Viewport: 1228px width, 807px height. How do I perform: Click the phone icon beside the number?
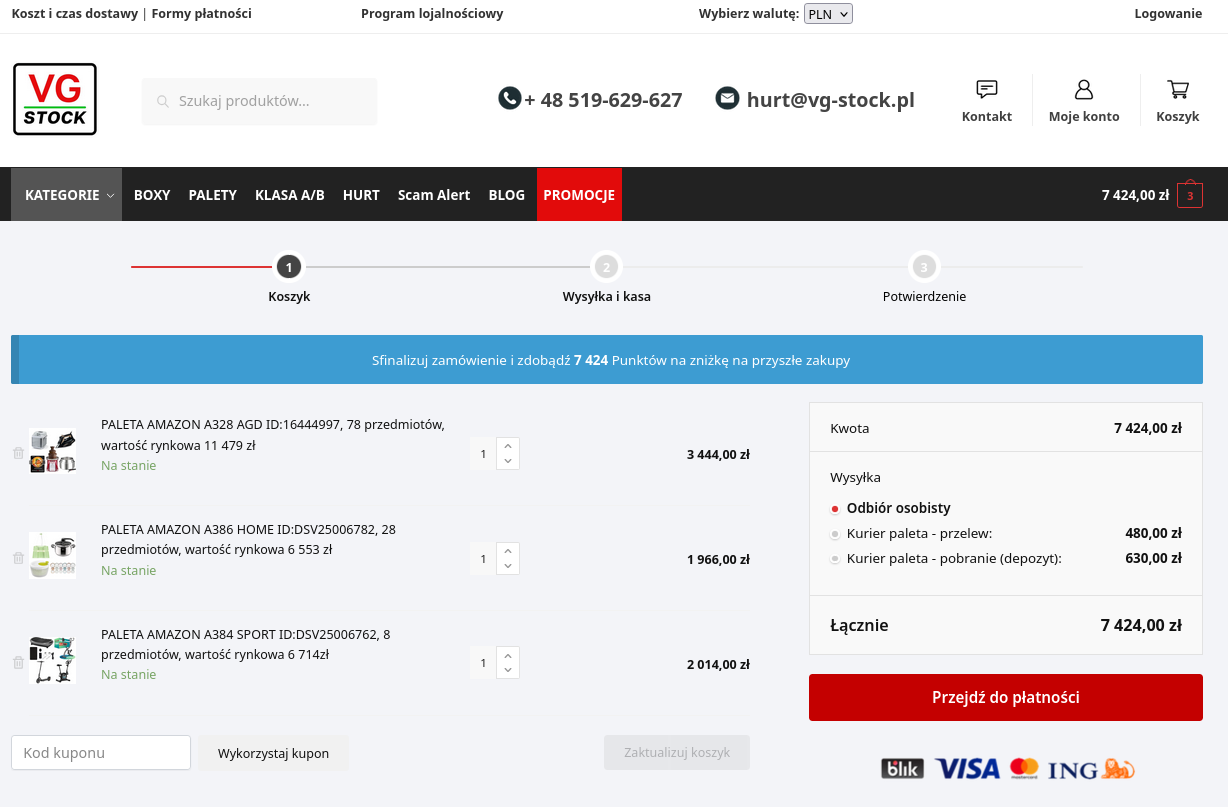pyautogui.click(x=510, y=98)
